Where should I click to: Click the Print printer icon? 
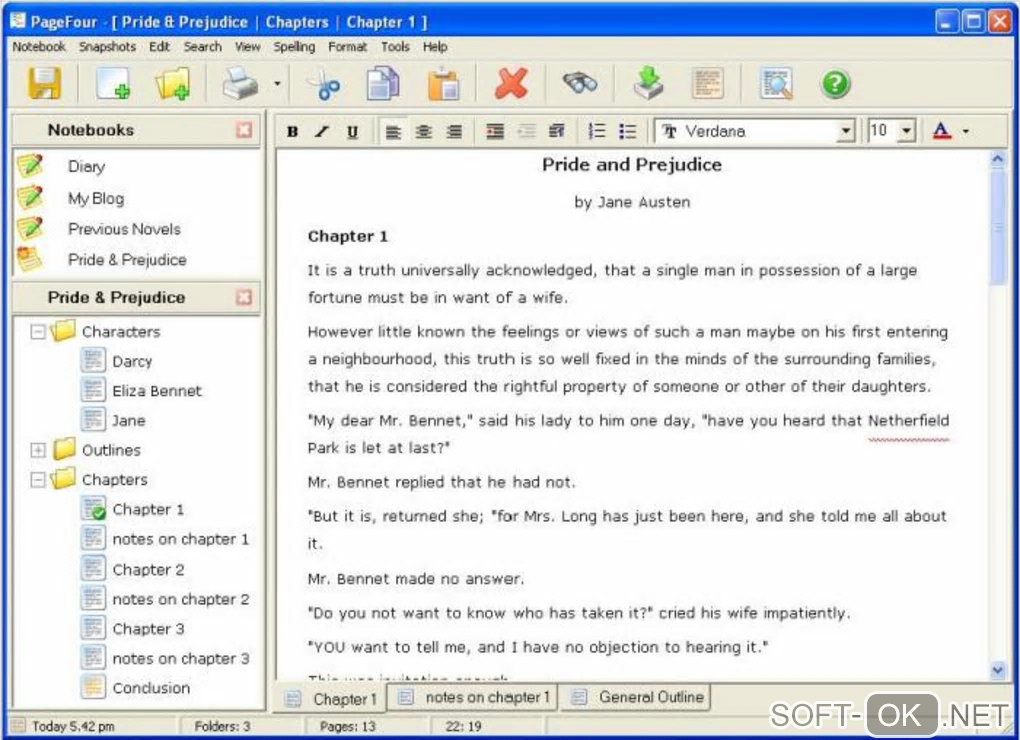(x=240, y=84)
